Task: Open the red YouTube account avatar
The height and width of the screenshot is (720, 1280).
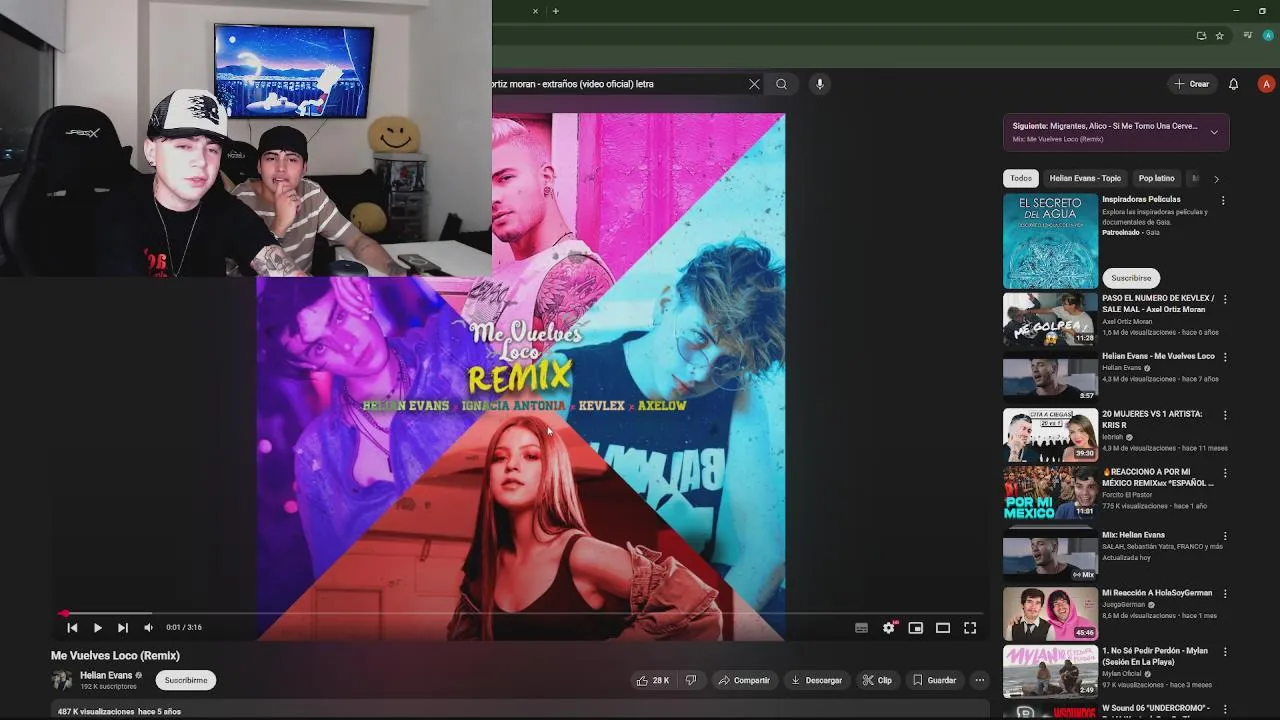Action: click(1266, 84)
